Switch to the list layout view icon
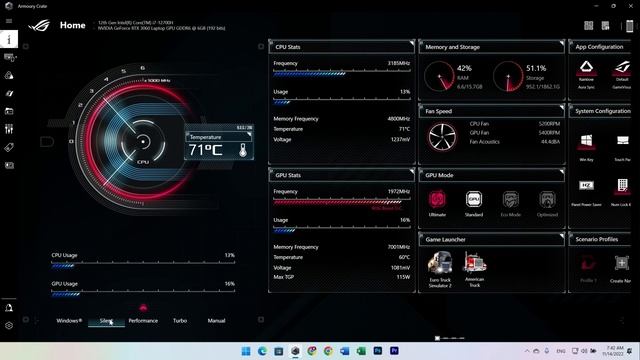The width and height of the screenshot is (640, 360). (x=605, y=26)
